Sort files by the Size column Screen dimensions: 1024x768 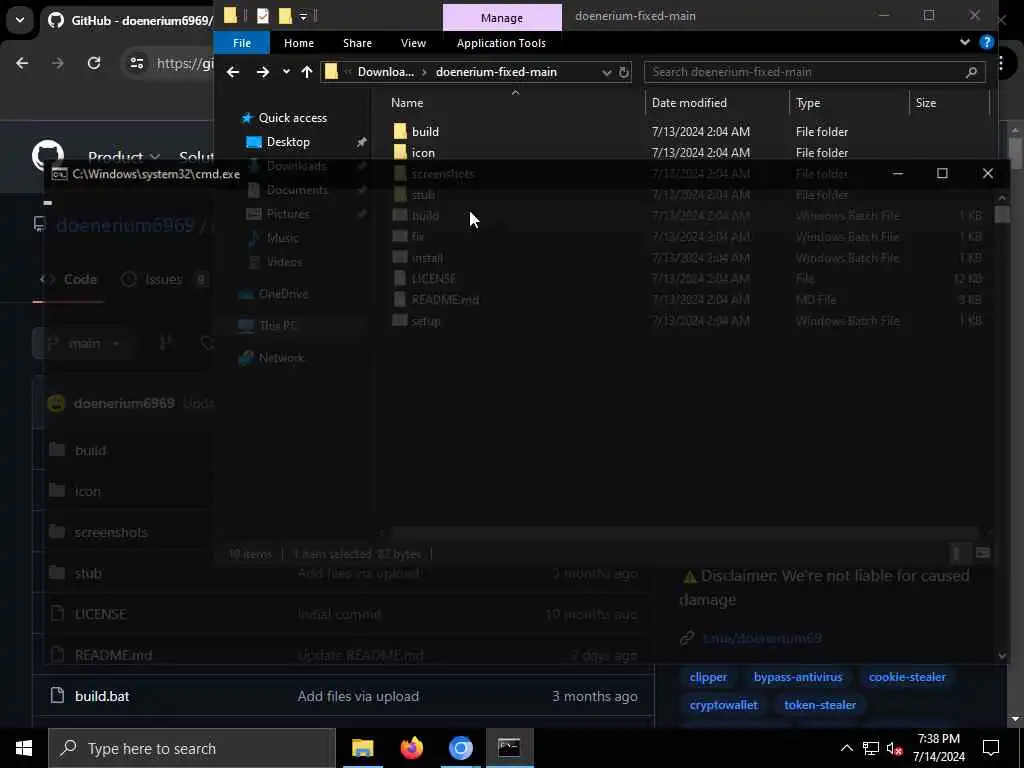(925, 103)
